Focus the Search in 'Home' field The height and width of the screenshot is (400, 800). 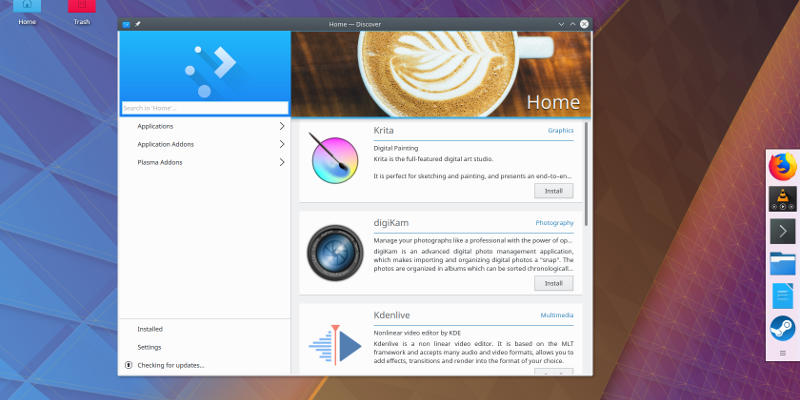[x=205, y=108]
